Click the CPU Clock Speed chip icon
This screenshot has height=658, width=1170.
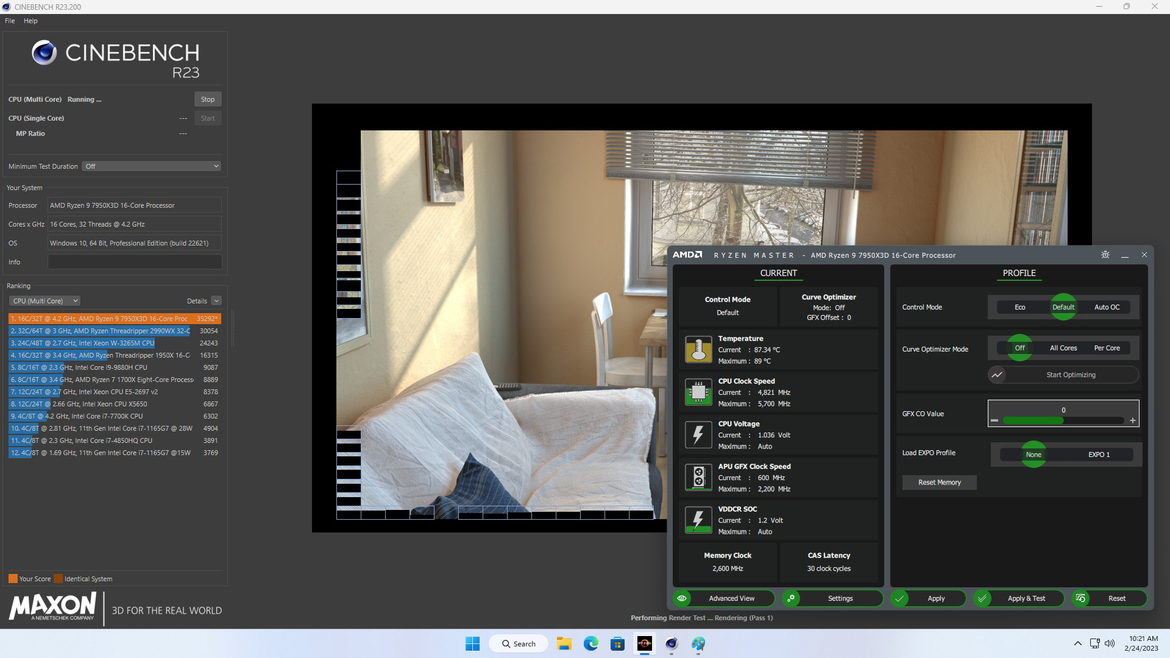[x=698, y=392]
